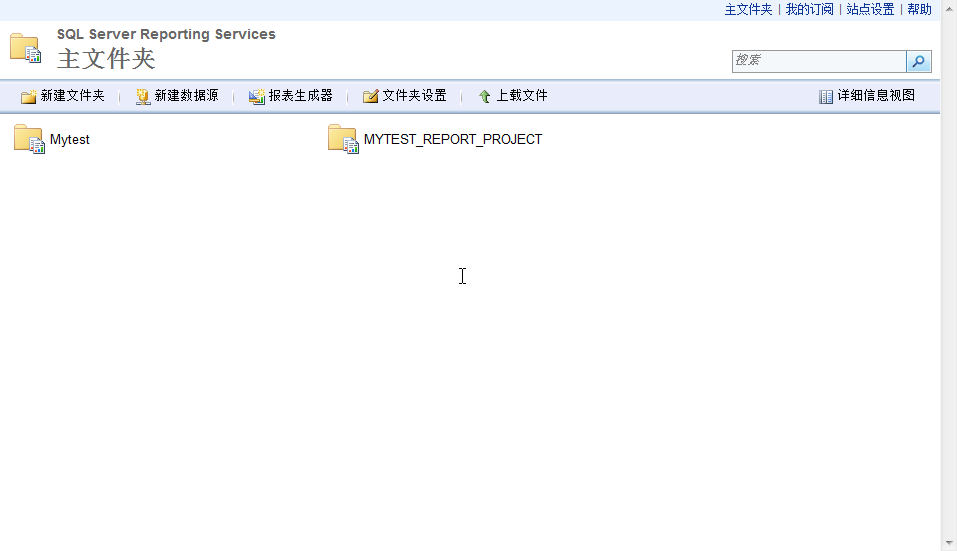
Task: Click the 报表生成器 report builder icon
Action: [257, 96]
